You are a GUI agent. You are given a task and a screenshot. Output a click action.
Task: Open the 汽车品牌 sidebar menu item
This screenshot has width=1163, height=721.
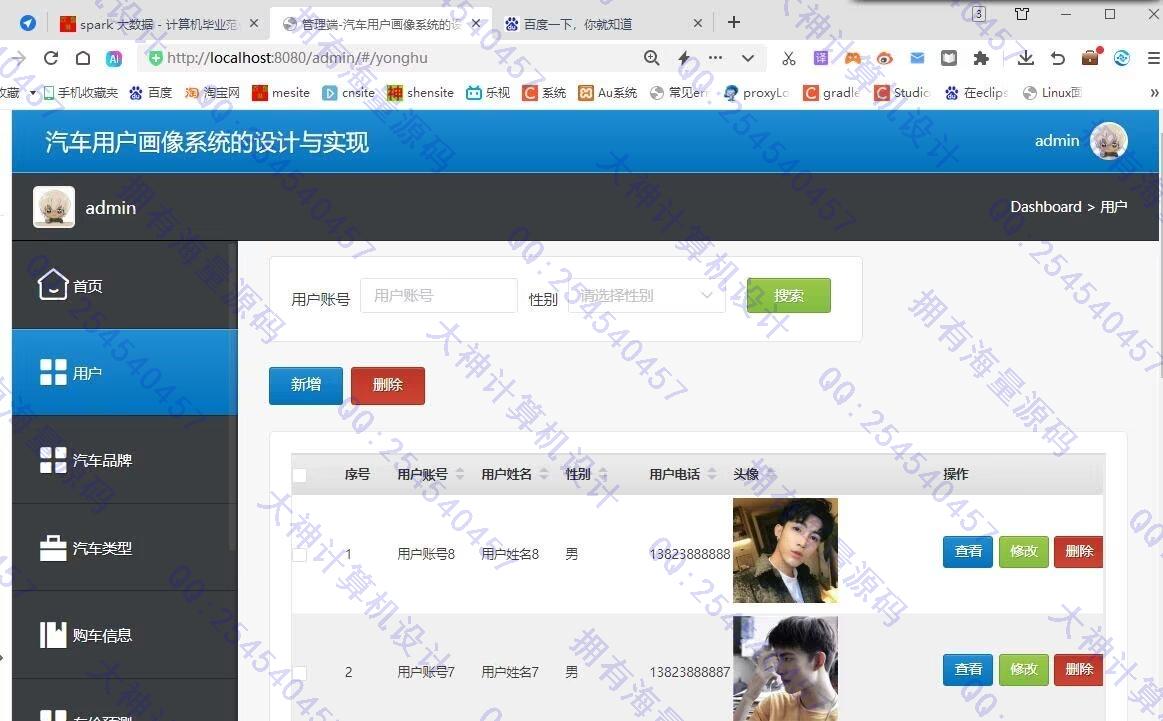point(125,460)
